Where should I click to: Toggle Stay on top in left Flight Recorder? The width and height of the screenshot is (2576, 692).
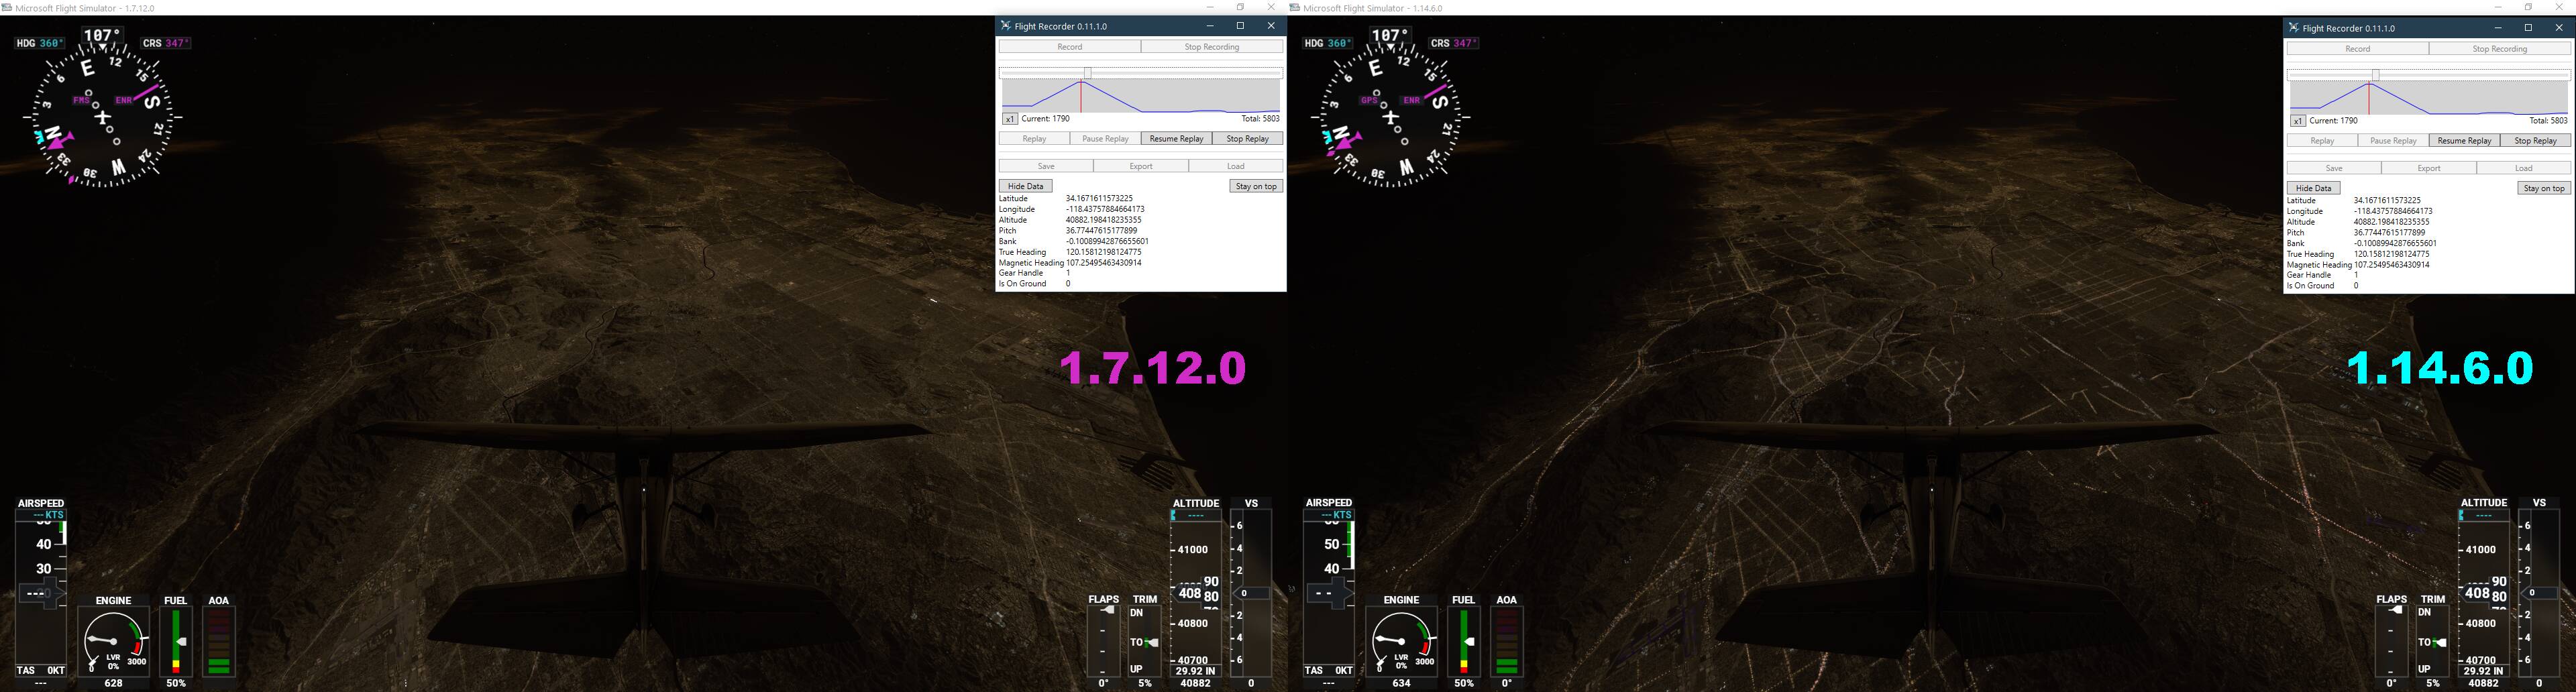pyautogui.click(x=1256, y=186)
